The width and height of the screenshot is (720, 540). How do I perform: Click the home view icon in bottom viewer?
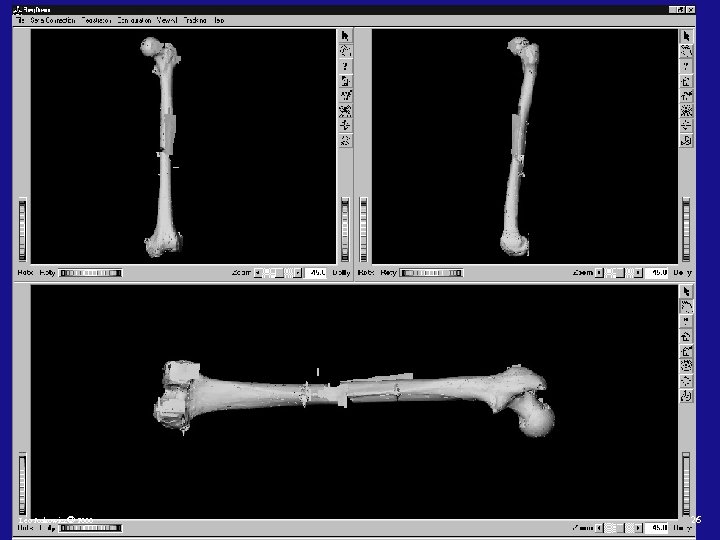(686, 337)
